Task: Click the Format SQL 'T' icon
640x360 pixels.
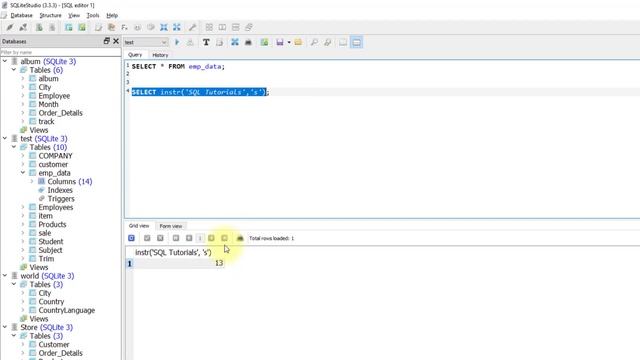Action: 206,42
